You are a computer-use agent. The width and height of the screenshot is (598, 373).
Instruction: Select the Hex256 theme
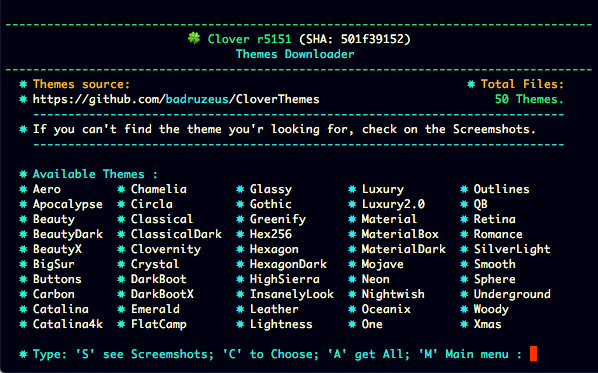271,234
